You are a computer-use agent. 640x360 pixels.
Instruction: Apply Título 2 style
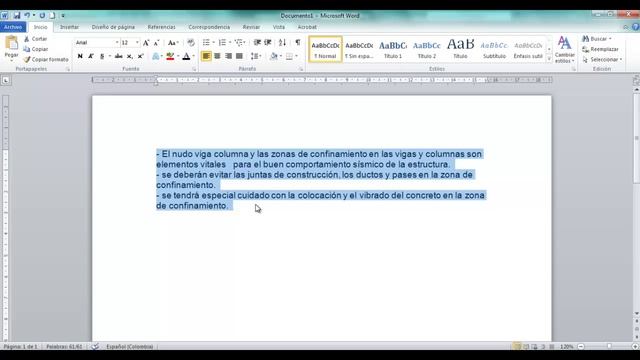(x=427, y=49)
